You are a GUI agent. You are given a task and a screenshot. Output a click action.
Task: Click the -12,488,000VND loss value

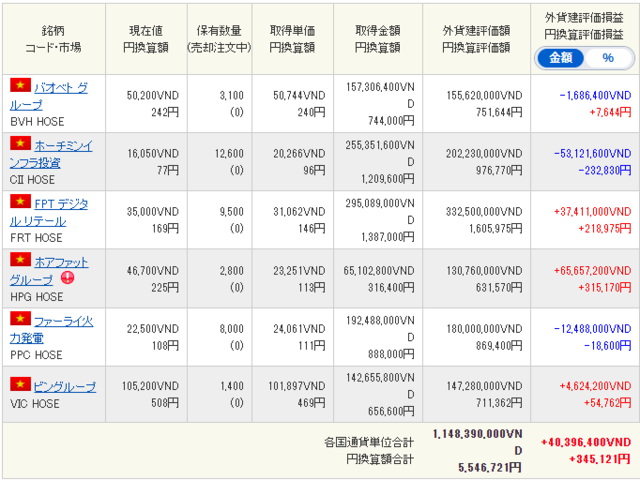click(x=593, y=329)
